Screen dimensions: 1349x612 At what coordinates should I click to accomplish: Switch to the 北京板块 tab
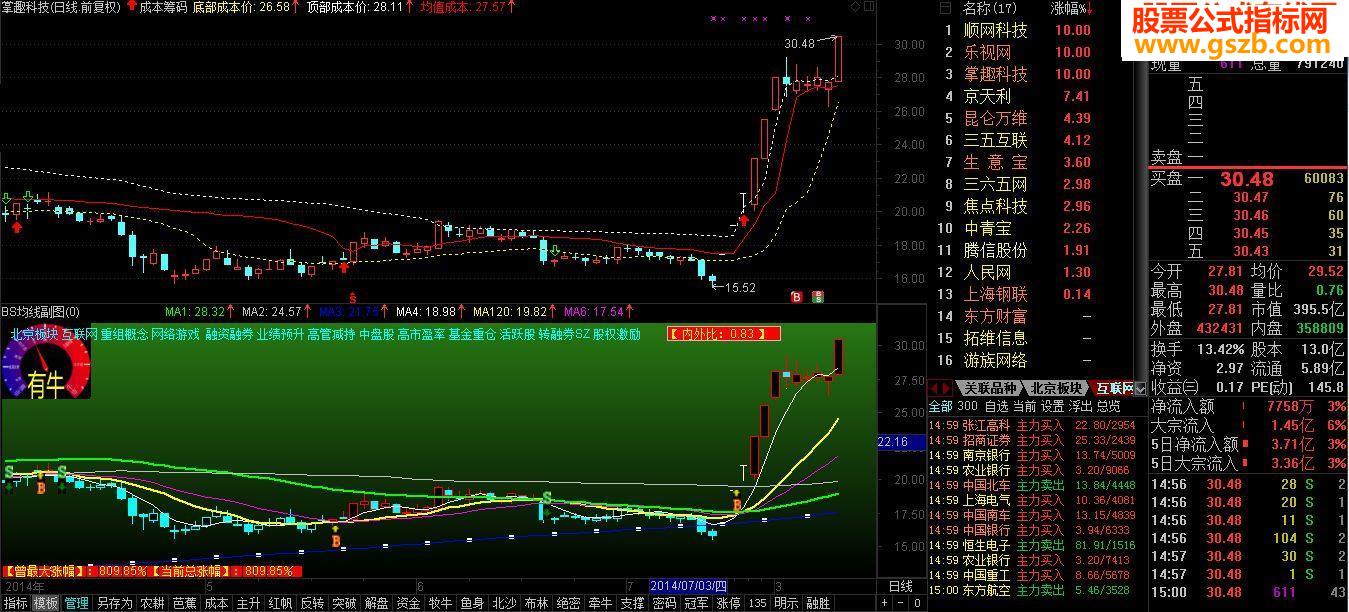pyautogui.click(x=1056, y=388)
